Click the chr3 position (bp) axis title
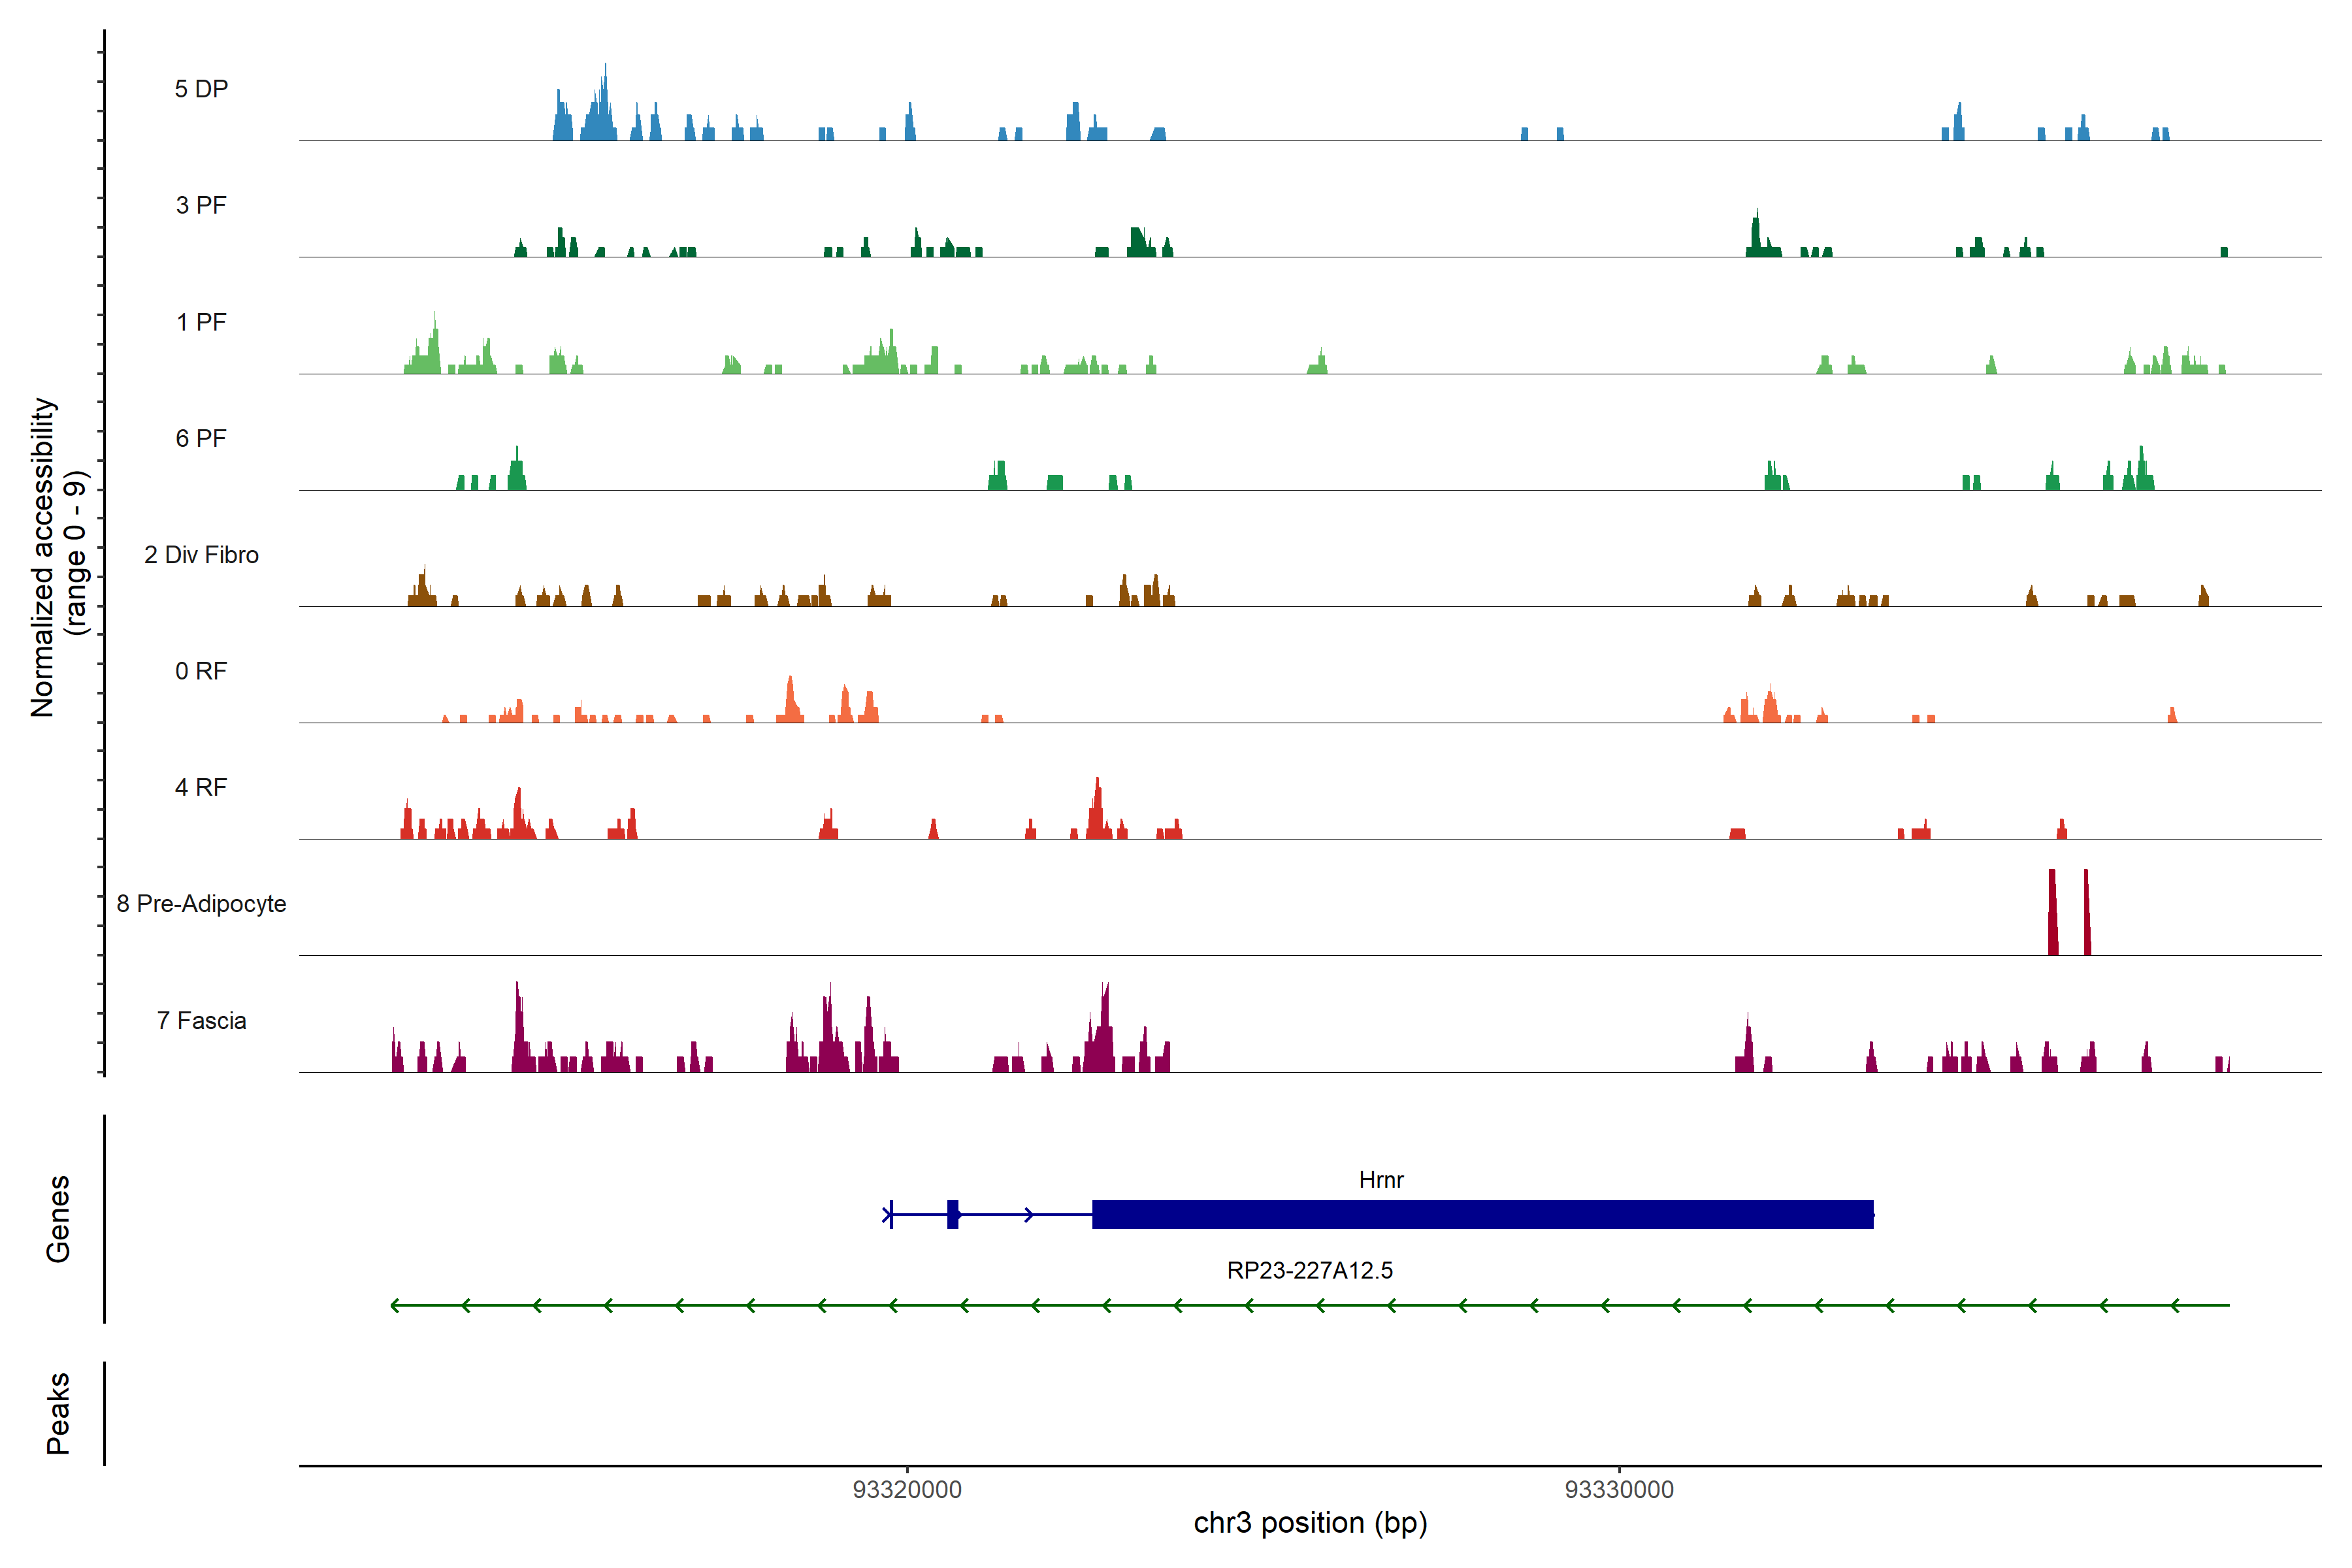Screen dimensions: 2352x1568 [x=1310, y=1523]
